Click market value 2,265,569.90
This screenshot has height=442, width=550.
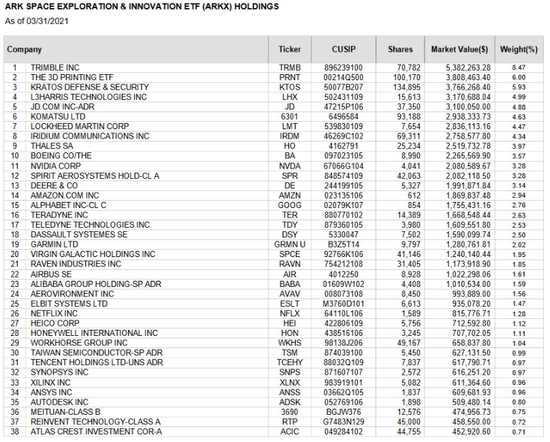click(x=468, y=156)
